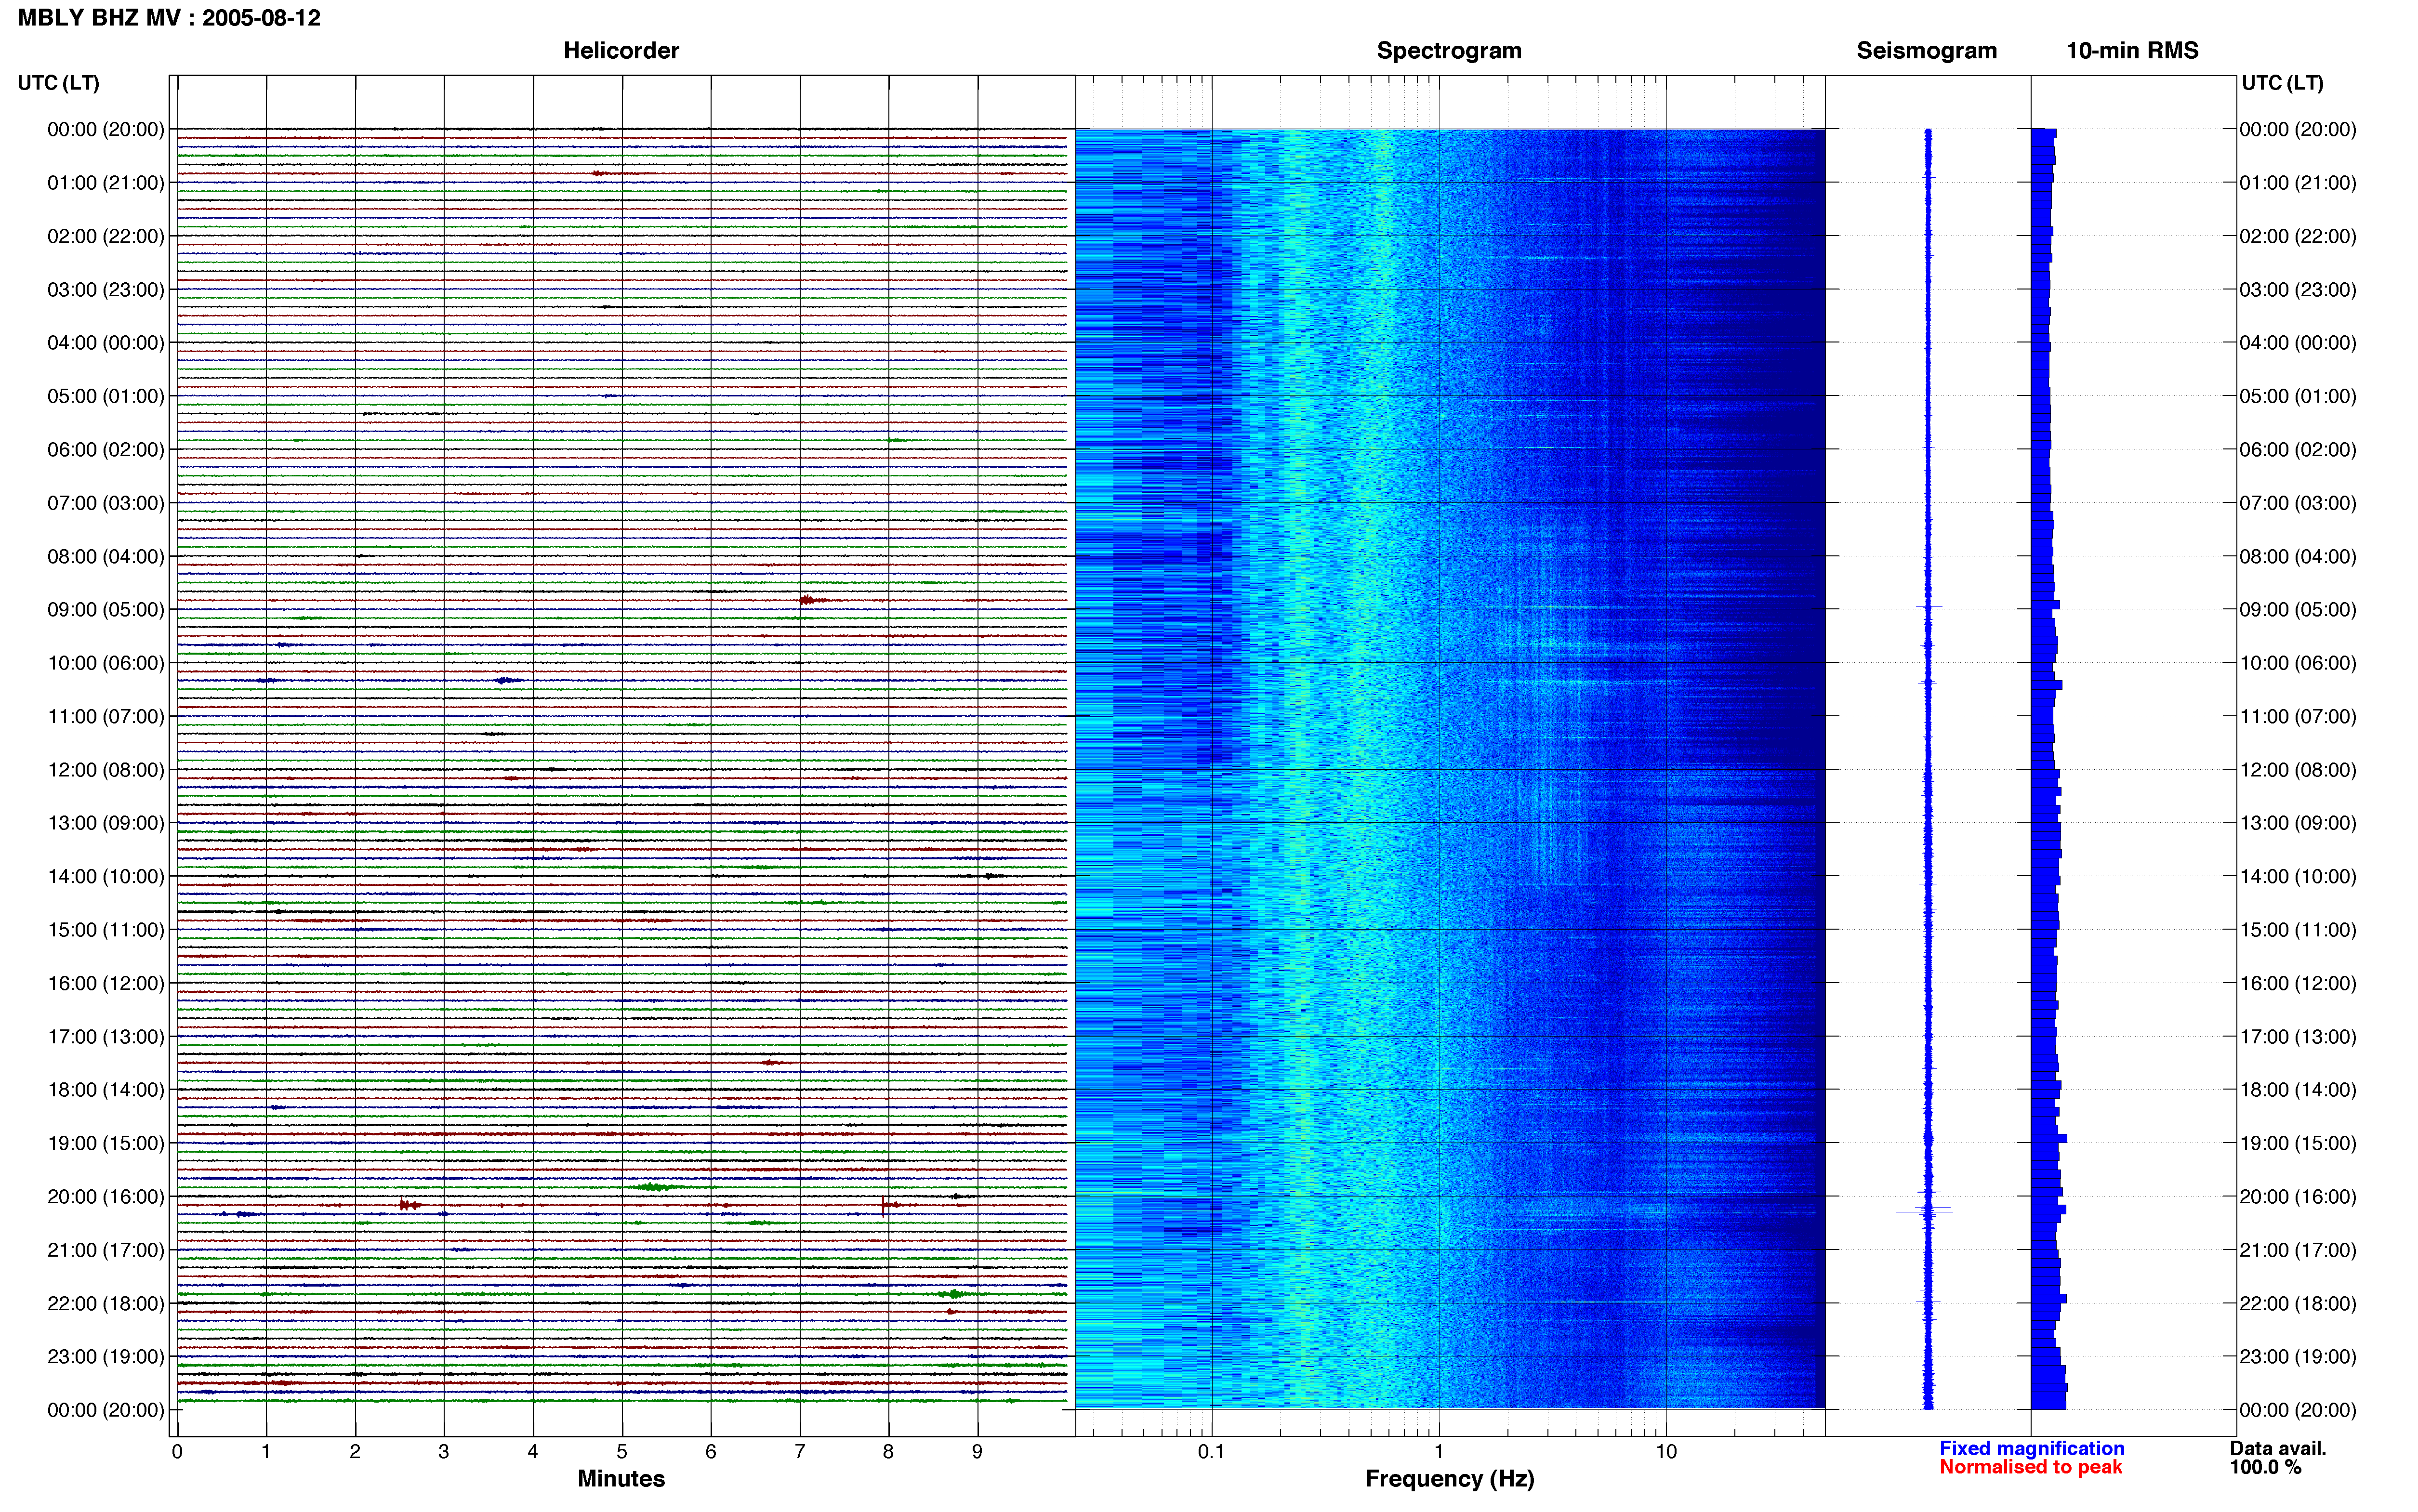The height and width of the screenshot is (1512, 2418).
Task: Click the plot title 'MBLY BHZ MV : 2005-08-12'
Action: [x=169, y=18]
